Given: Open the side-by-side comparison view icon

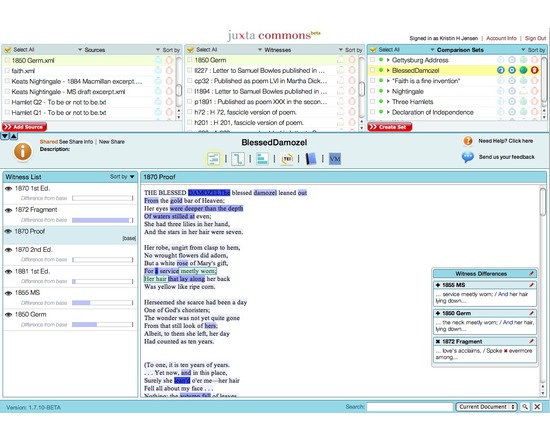Looking at the screenshot, I should click(238, 159).
